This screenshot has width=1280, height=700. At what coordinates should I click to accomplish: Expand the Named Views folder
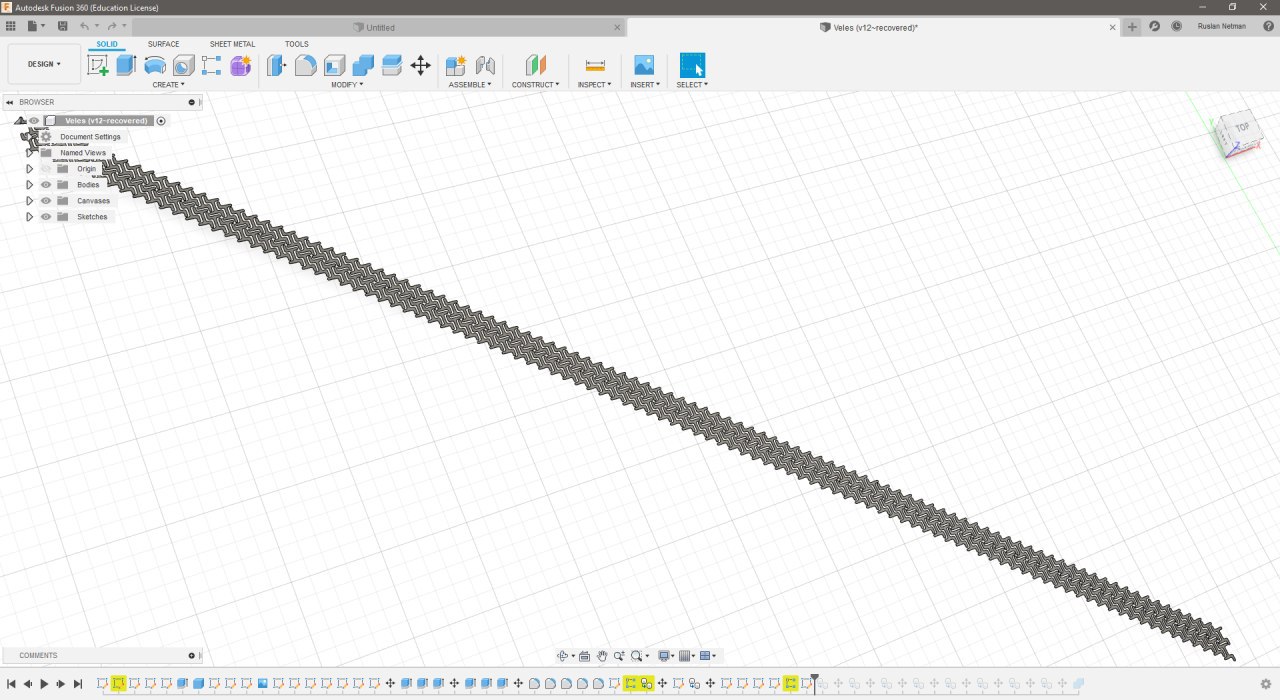coord(30,153)
